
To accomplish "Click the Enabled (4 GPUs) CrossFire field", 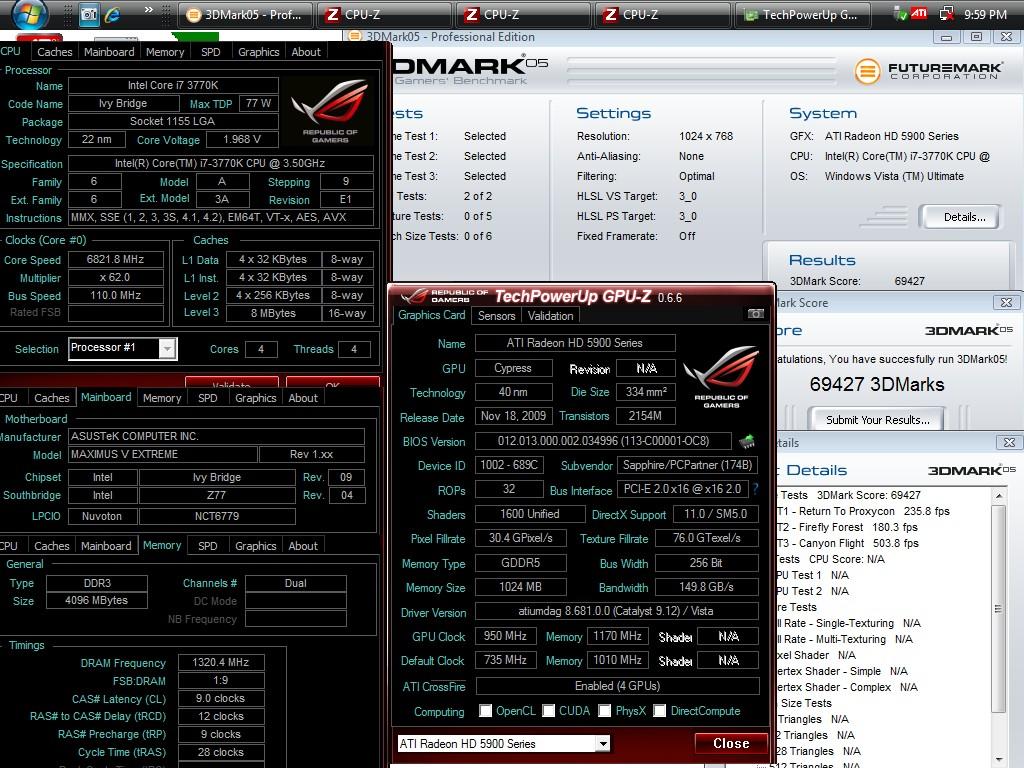I will (x=617, y=686).
